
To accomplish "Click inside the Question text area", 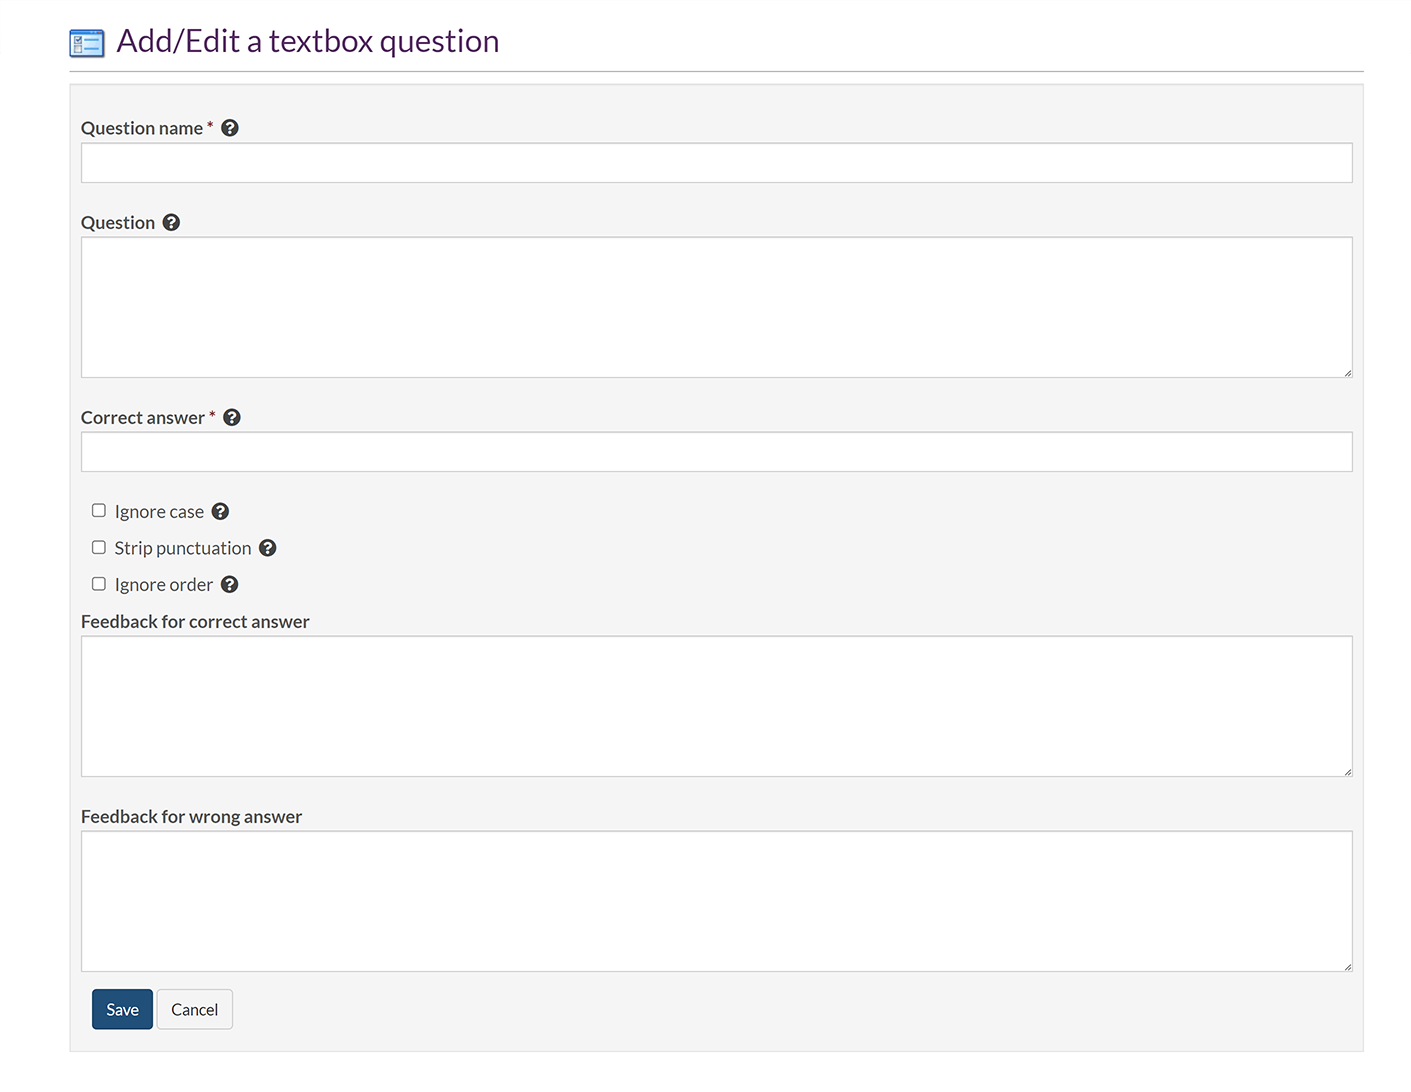I will pos(716,307).
